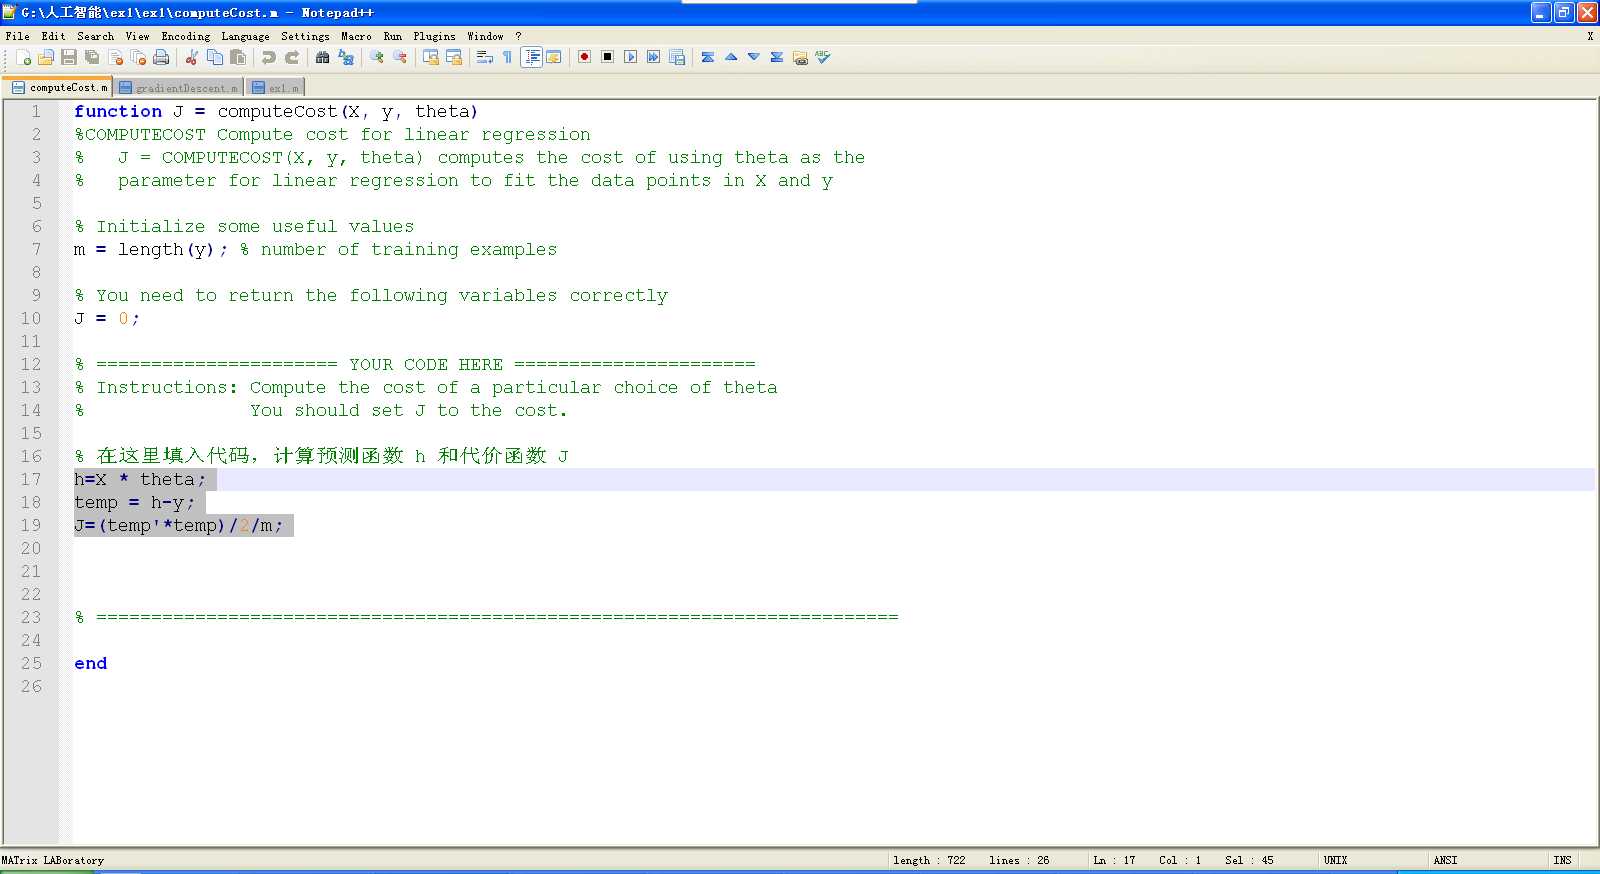1600x874 pixels.
Task: Click line number 17 in the margin
Action: 31,480
